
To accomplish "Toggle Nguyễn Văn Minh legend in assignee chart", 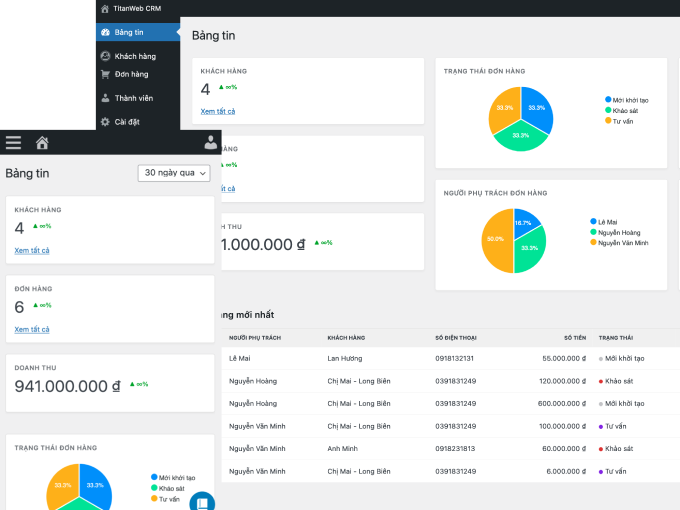I will point(619,243).
